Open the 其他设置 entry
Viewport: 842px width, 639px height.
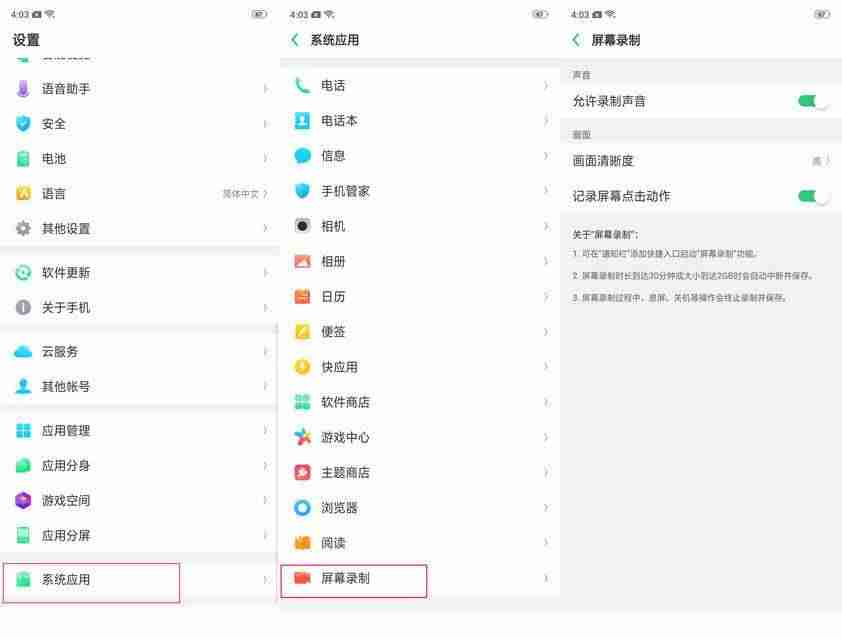tap(140, 228)
